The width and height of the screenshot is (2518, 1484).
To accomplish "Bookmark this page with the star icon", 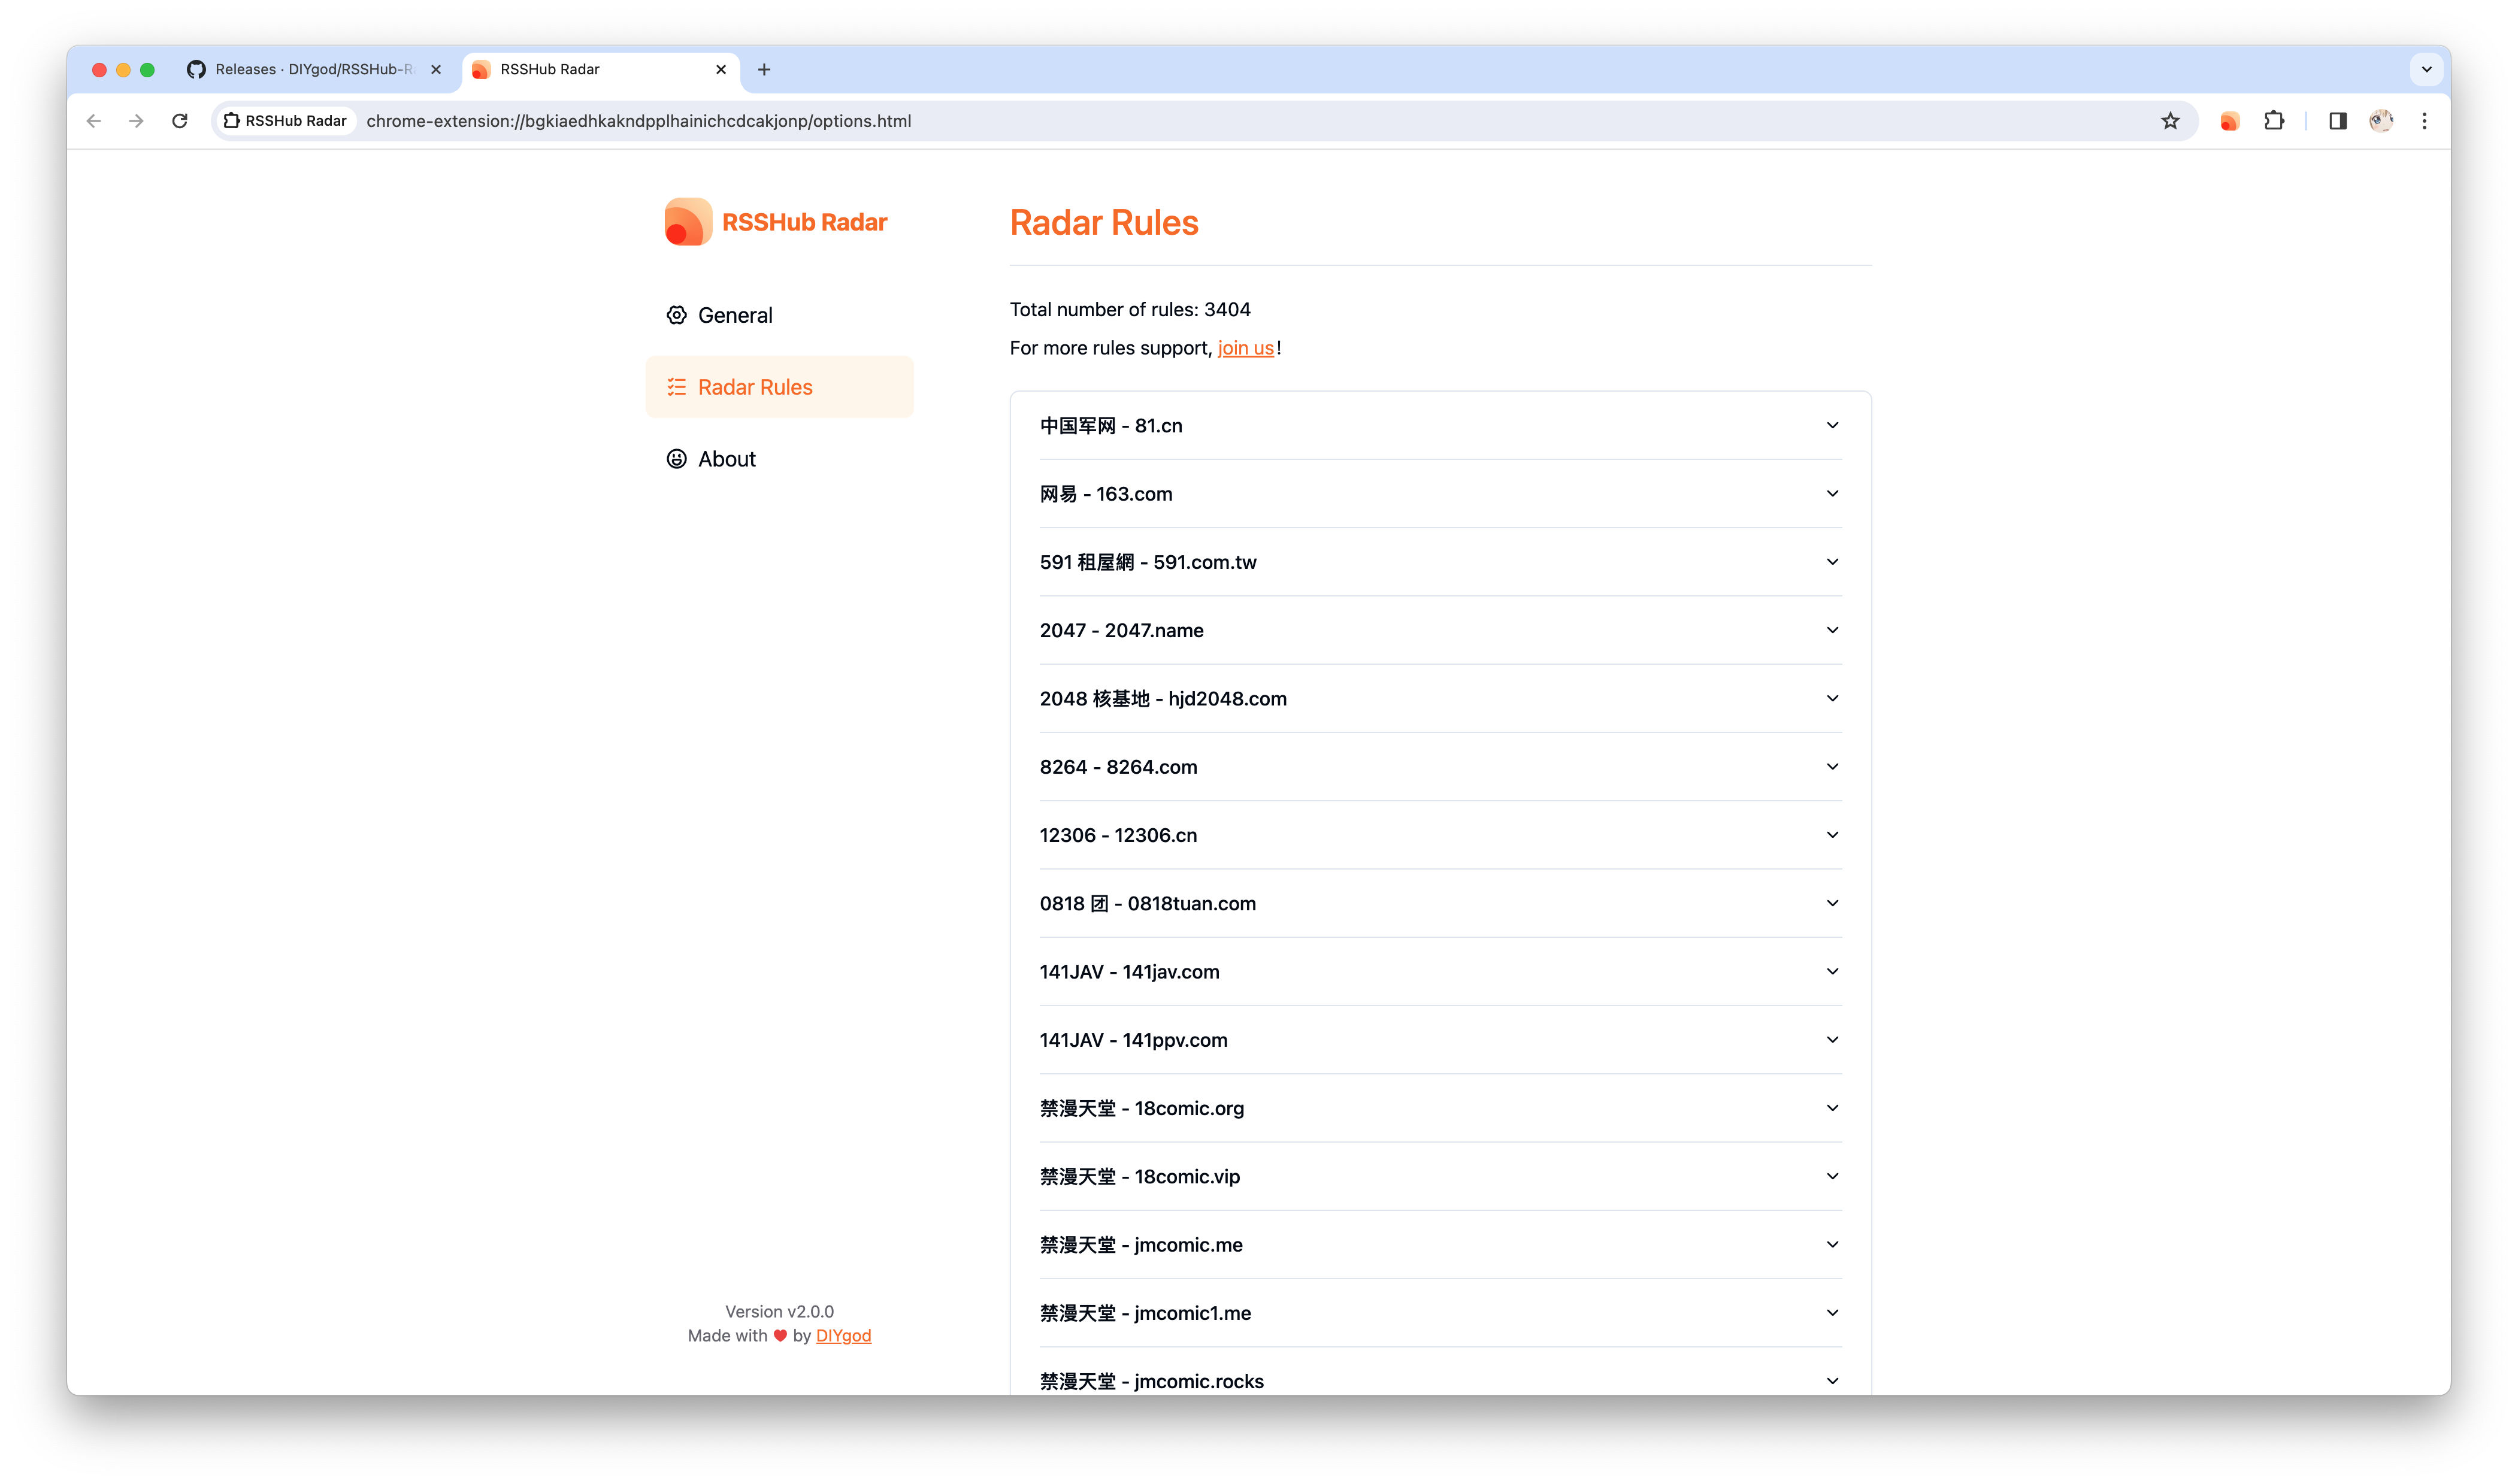I will pyautogui.click(x=2170, y=121).
